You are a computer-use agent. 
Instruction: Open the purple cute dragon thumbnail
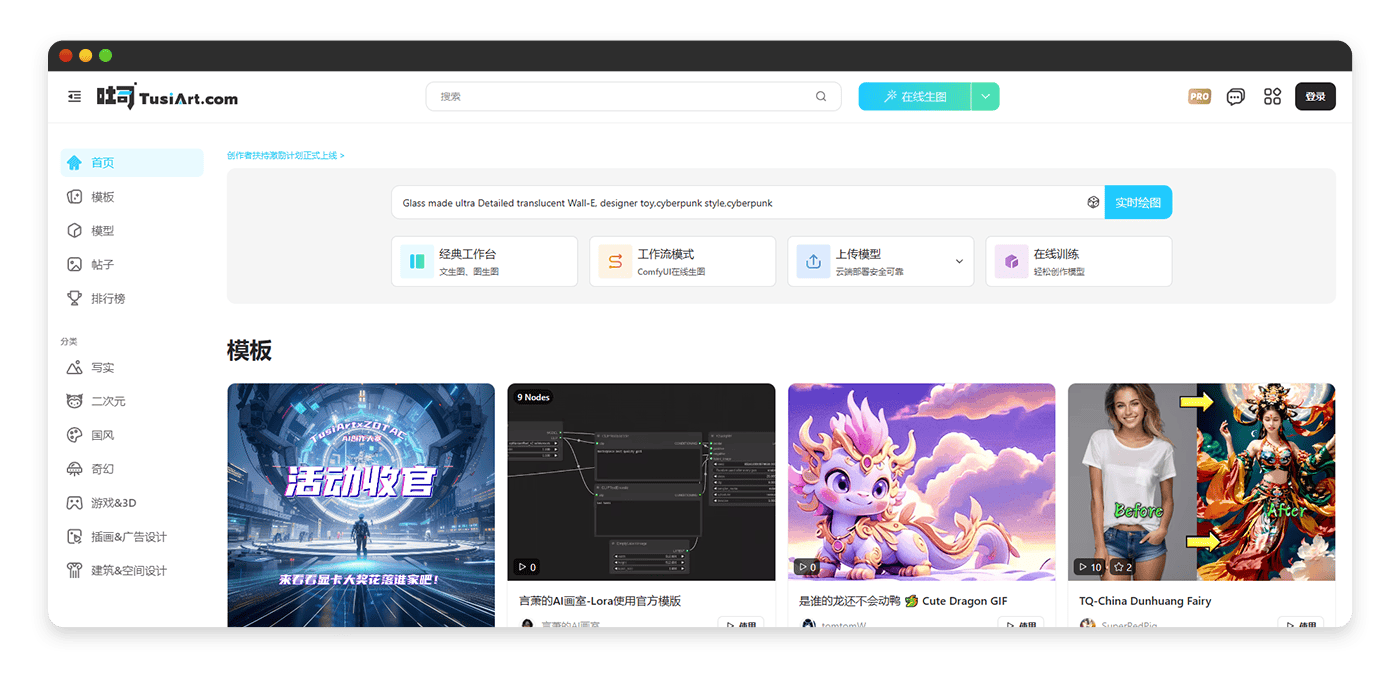tap(922, 482)
